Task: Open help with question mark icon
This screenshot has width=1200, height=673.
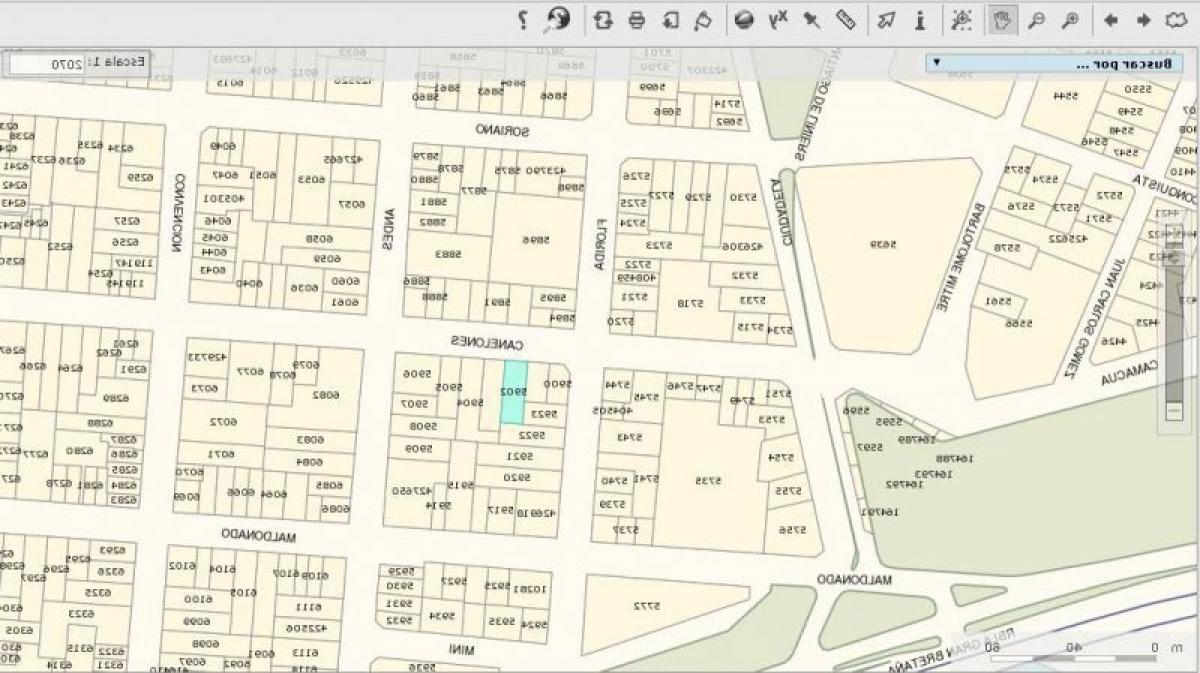Action: point(523,20)
